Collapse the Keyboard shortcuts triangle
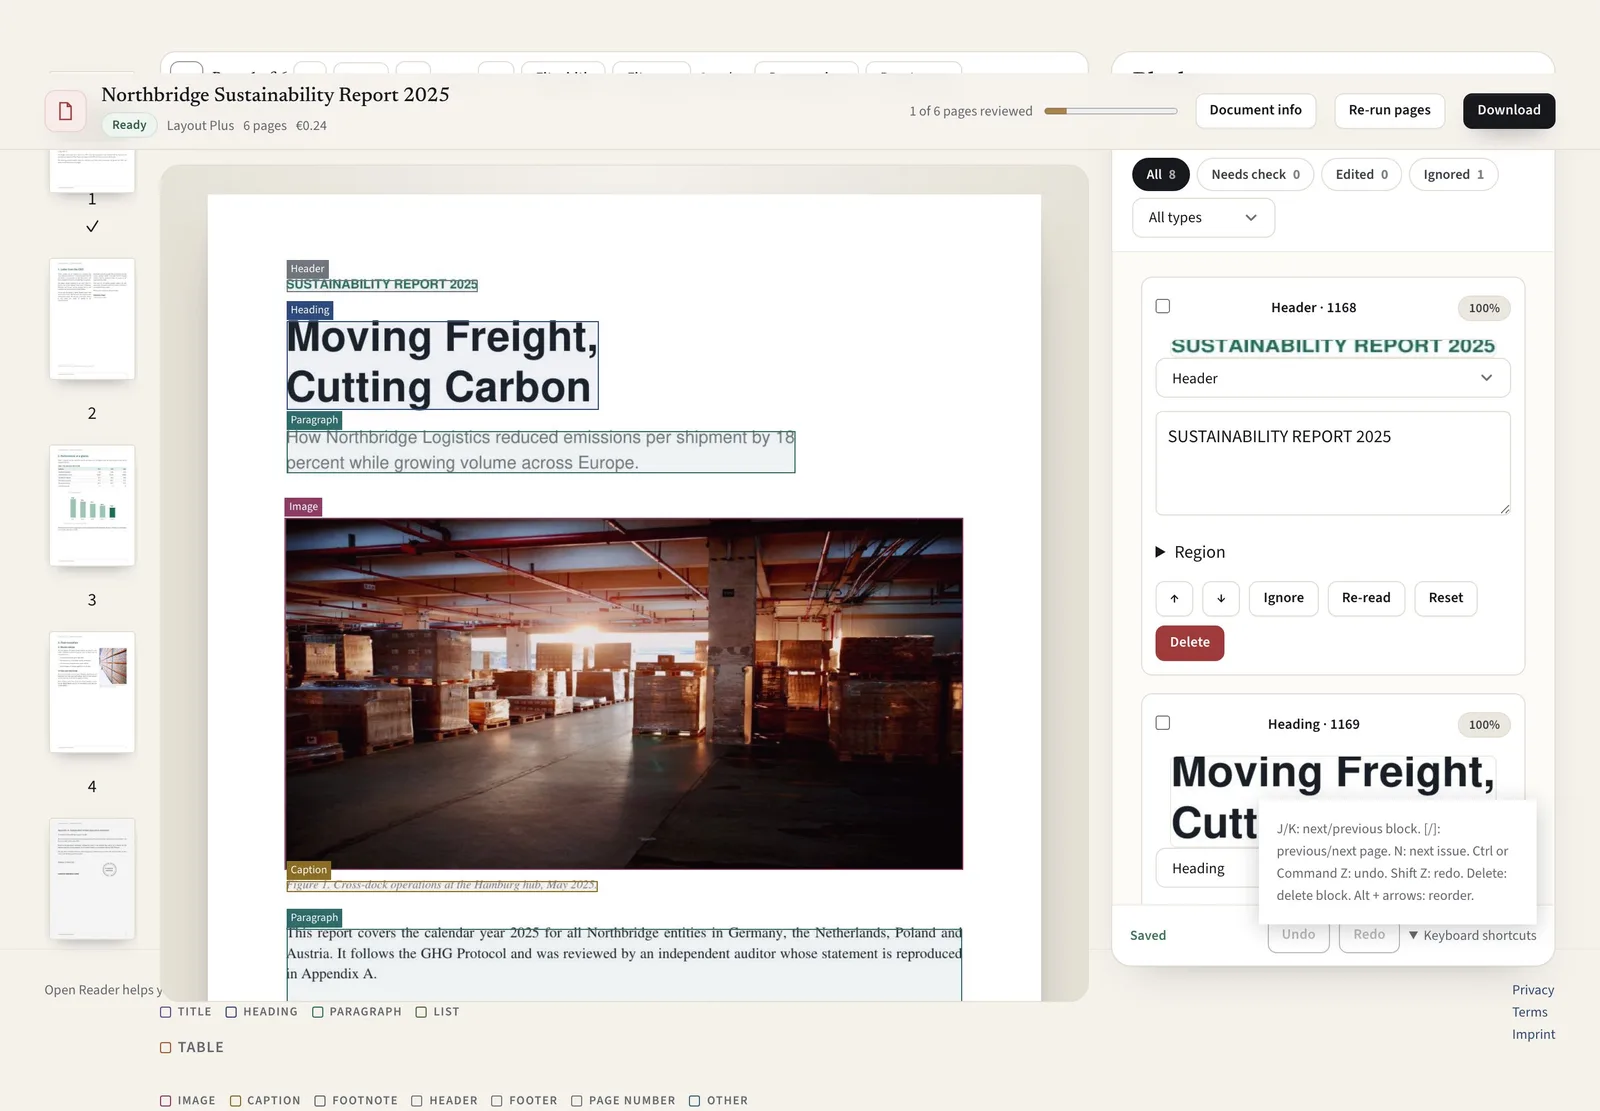 tap(1413, 935)
